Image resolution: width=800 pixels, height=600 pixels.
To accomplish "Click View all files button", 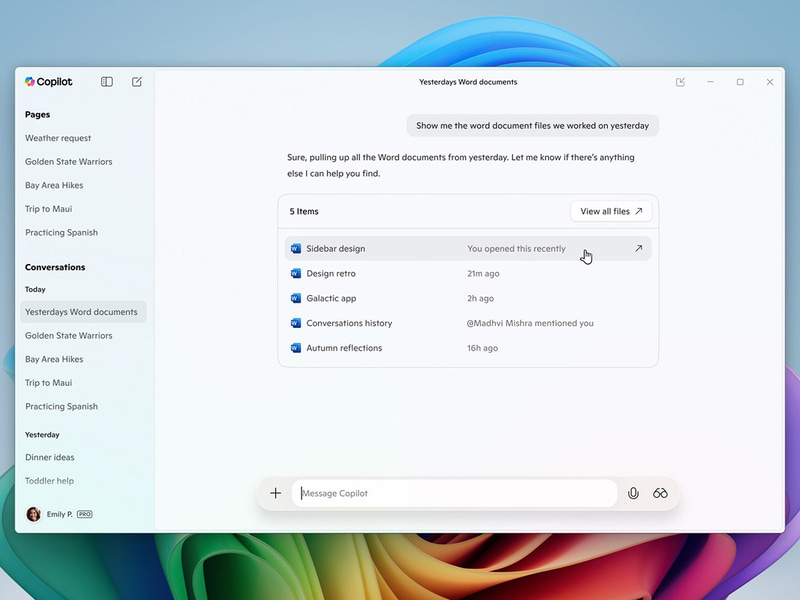I will (x=611, y=211).
